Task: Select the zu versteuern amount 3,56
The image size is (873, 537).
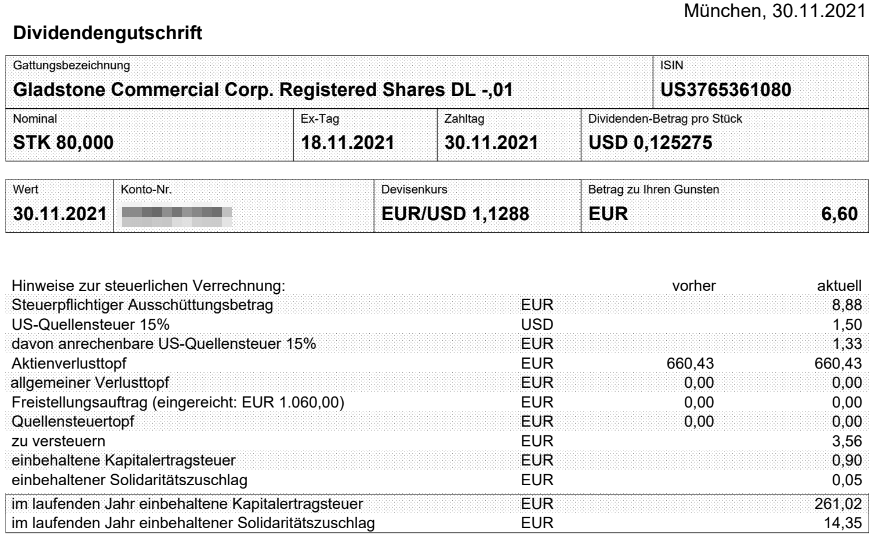Action: [847, 441]
